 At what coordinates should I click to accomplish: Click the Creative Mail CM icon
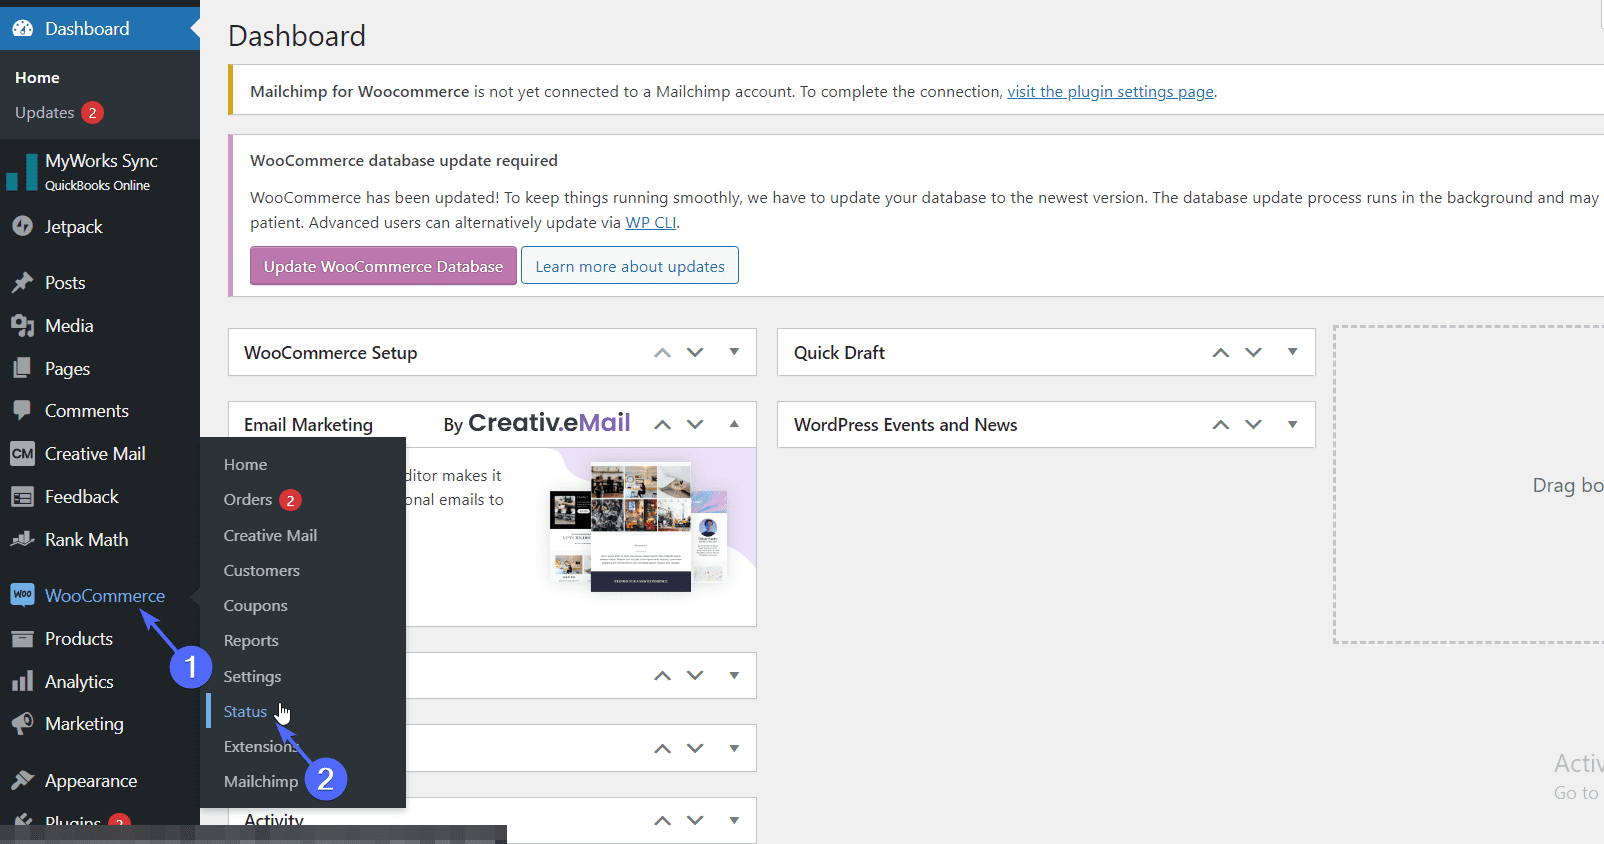[22, 454]
